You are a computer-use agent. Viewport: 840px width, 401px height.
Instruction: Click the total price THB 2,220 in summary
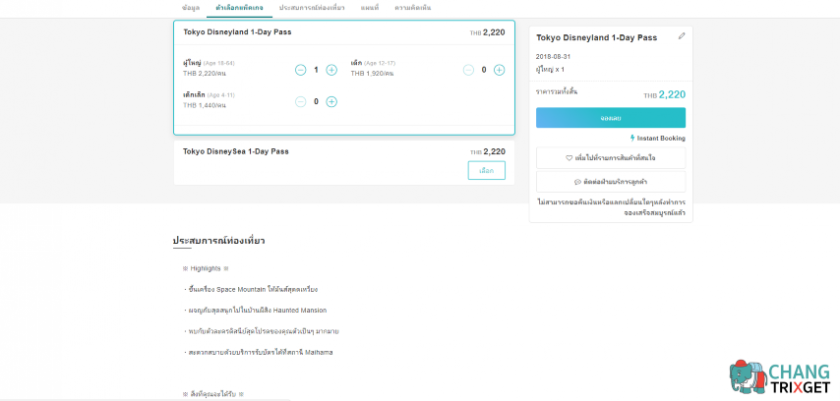pyautogui.click(x=664, y=95)
